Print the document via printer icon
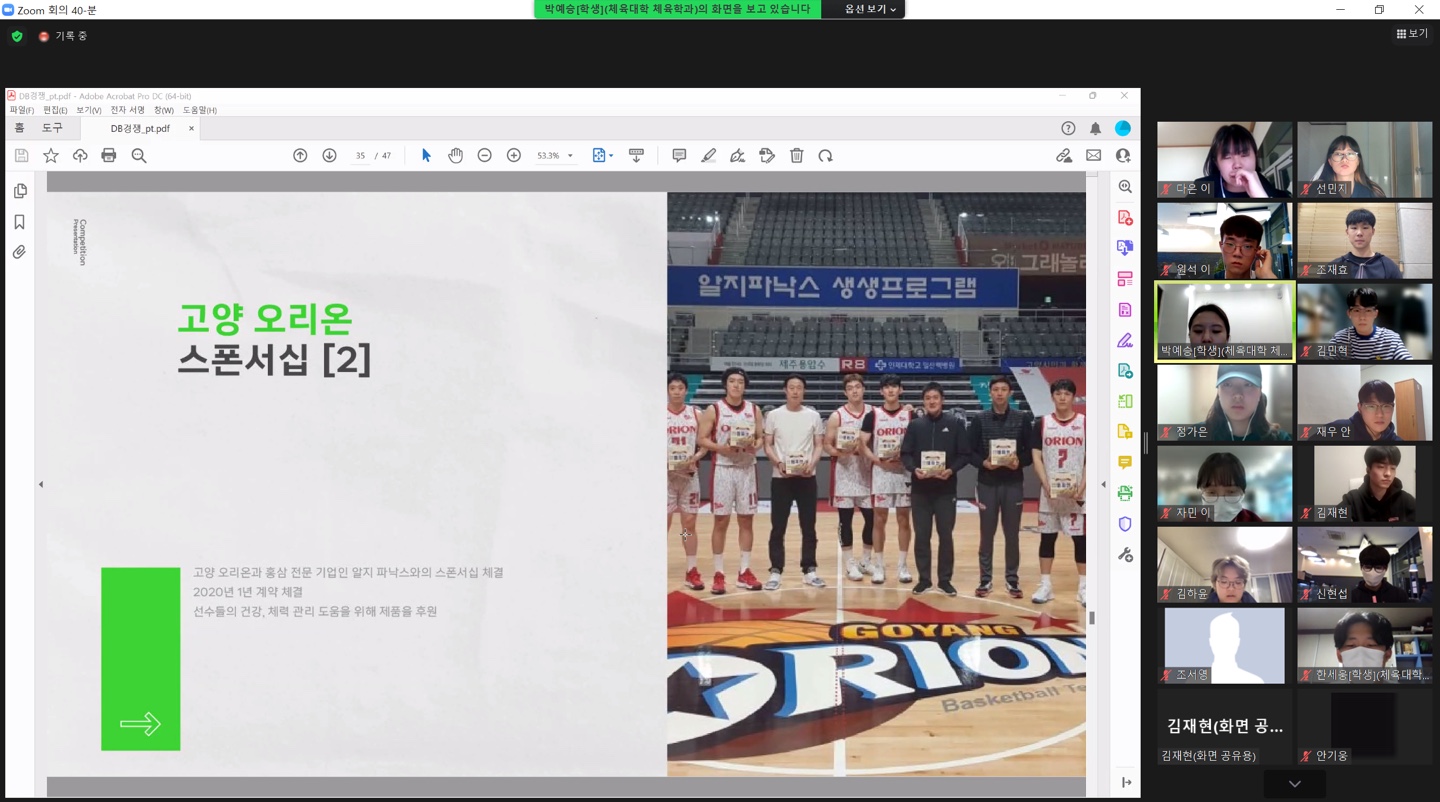Image resolution: width=1440 pixels, height=802 pixels. click(109, 156)
